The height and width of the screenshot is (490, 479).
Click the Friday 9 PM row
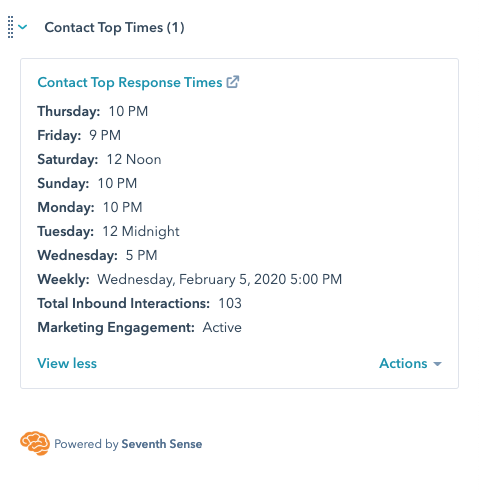coord(79,135)
